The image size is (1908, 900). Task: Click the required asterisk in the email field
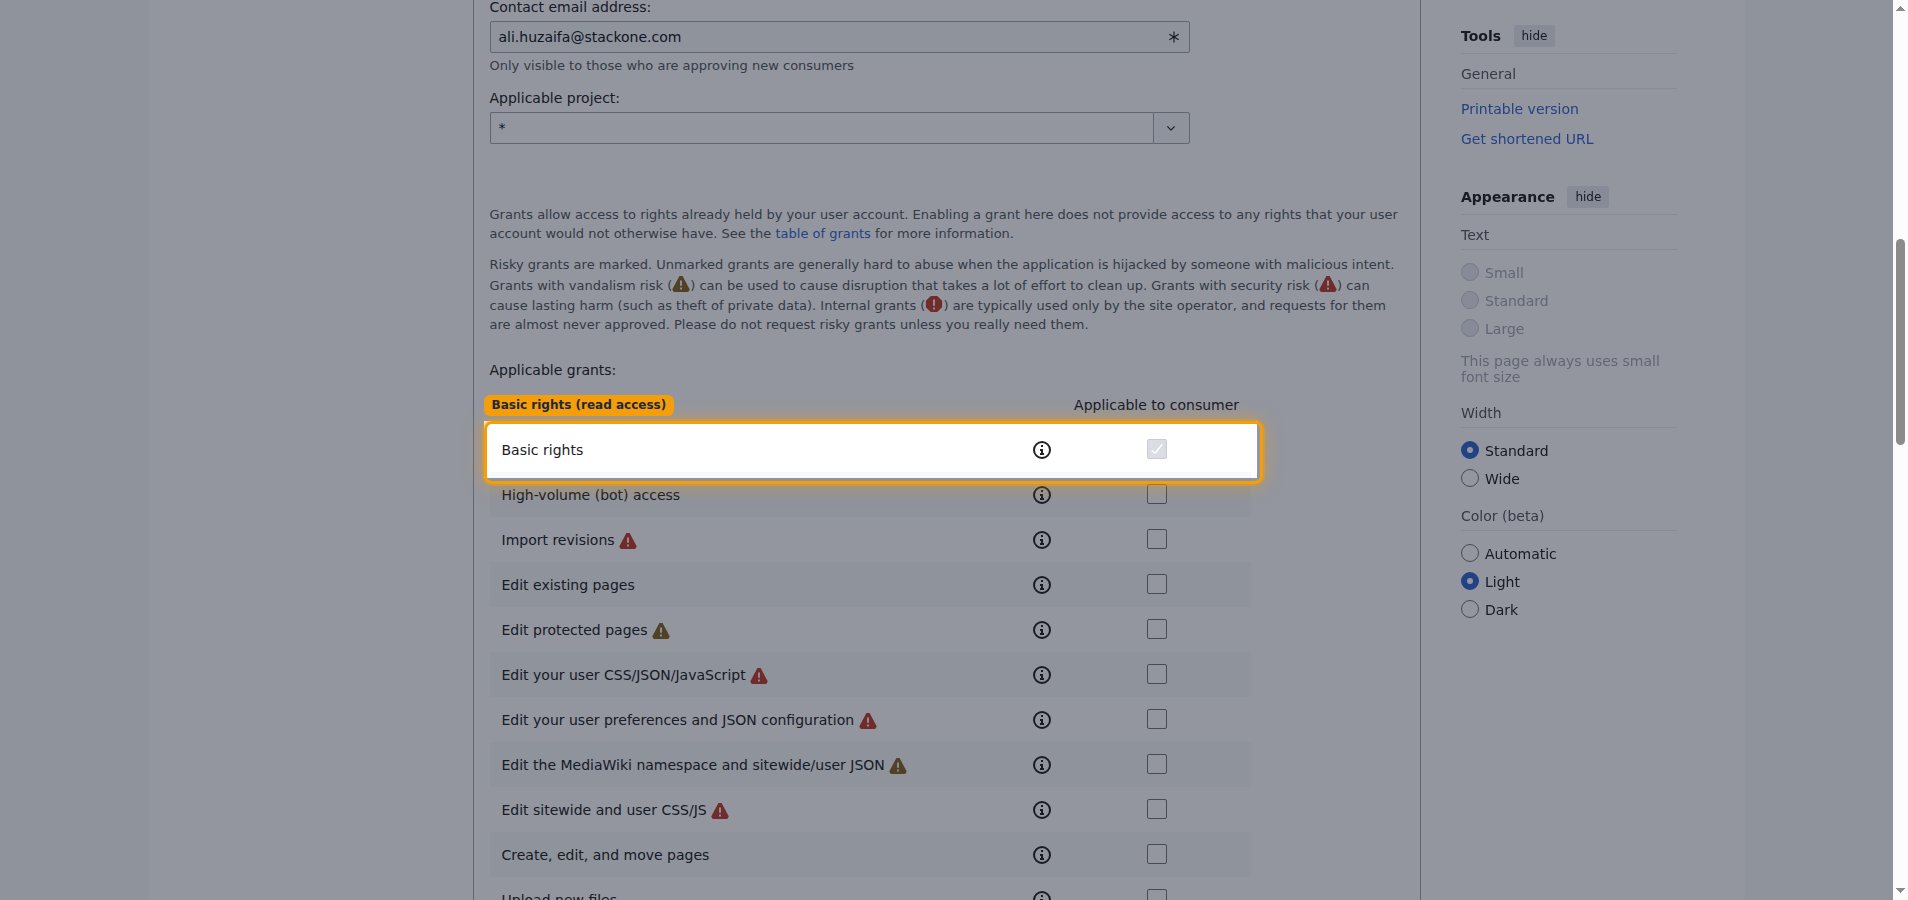(x=1174, y=37)
